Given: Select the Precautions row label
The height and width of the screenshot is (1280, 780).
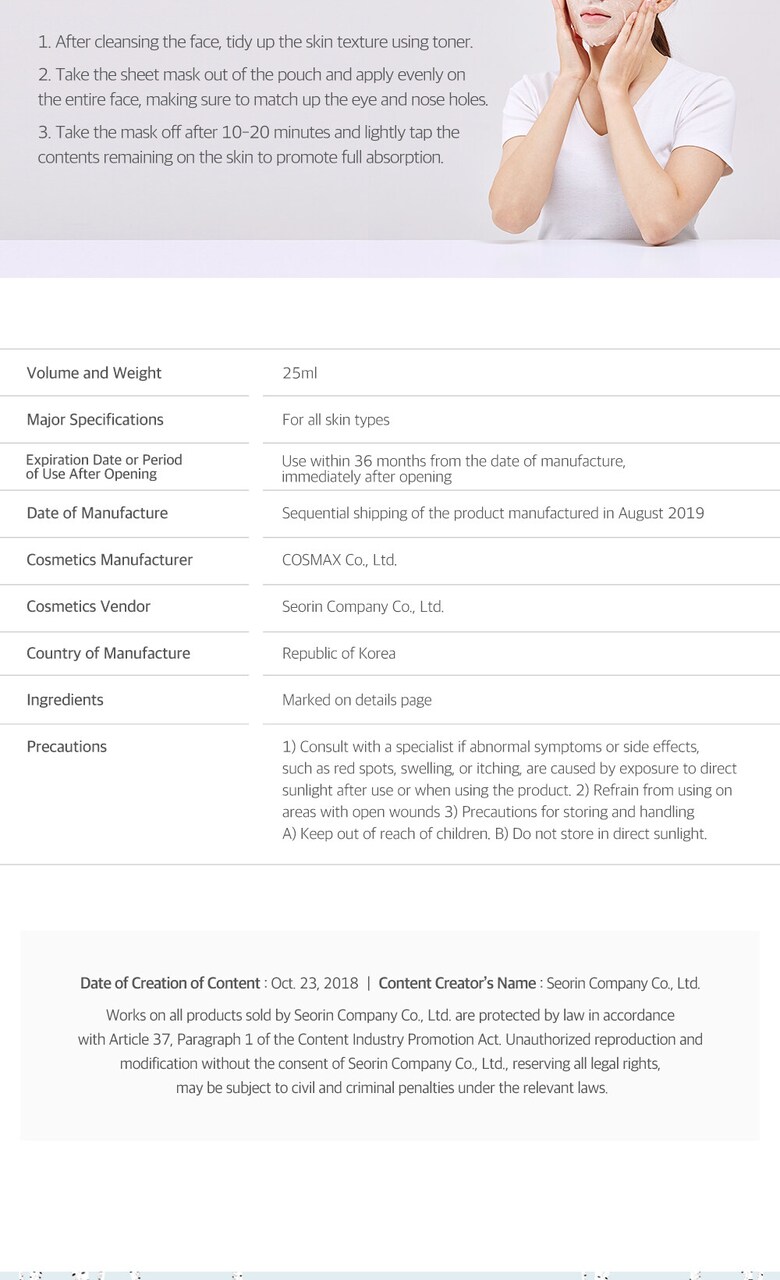Looking at the screenshot, I should 66,747.
